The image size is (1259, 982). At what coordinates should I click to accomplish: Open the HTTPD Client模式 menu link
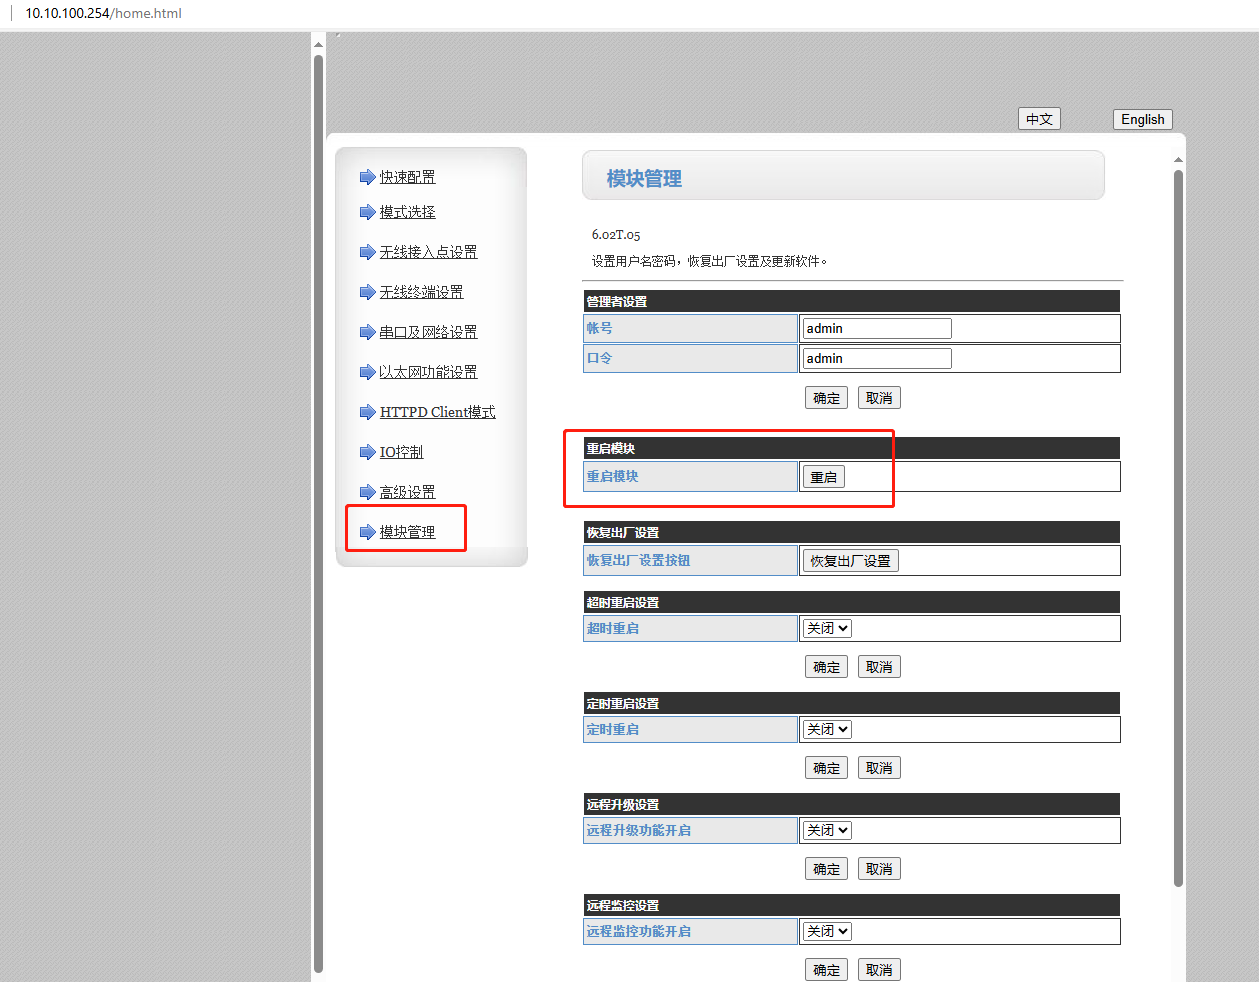point(437,412)
